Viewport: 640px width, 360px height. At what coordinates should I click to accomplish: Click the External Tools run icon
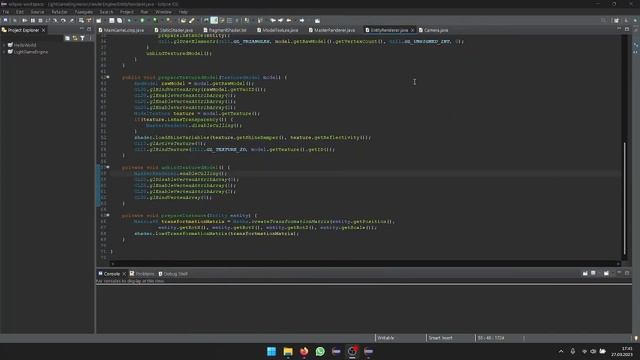click(x=168, y=20)
